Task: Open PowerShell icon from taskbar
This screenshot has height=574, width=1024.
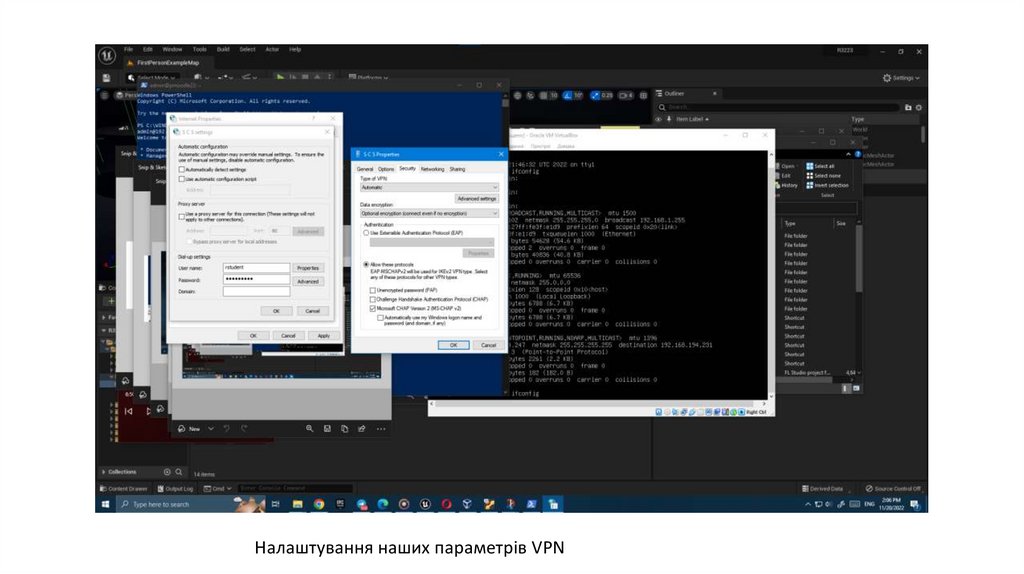Action: click(x=532, y=504)
